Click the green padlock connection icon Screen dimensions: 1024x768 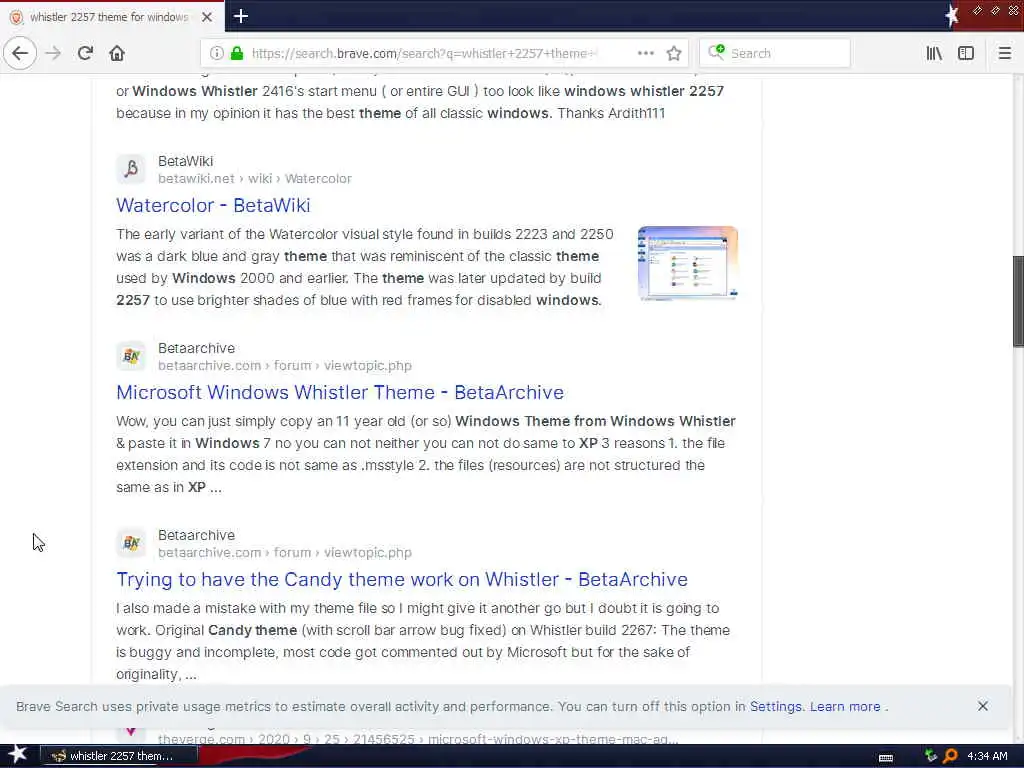[x=237, y=53]
